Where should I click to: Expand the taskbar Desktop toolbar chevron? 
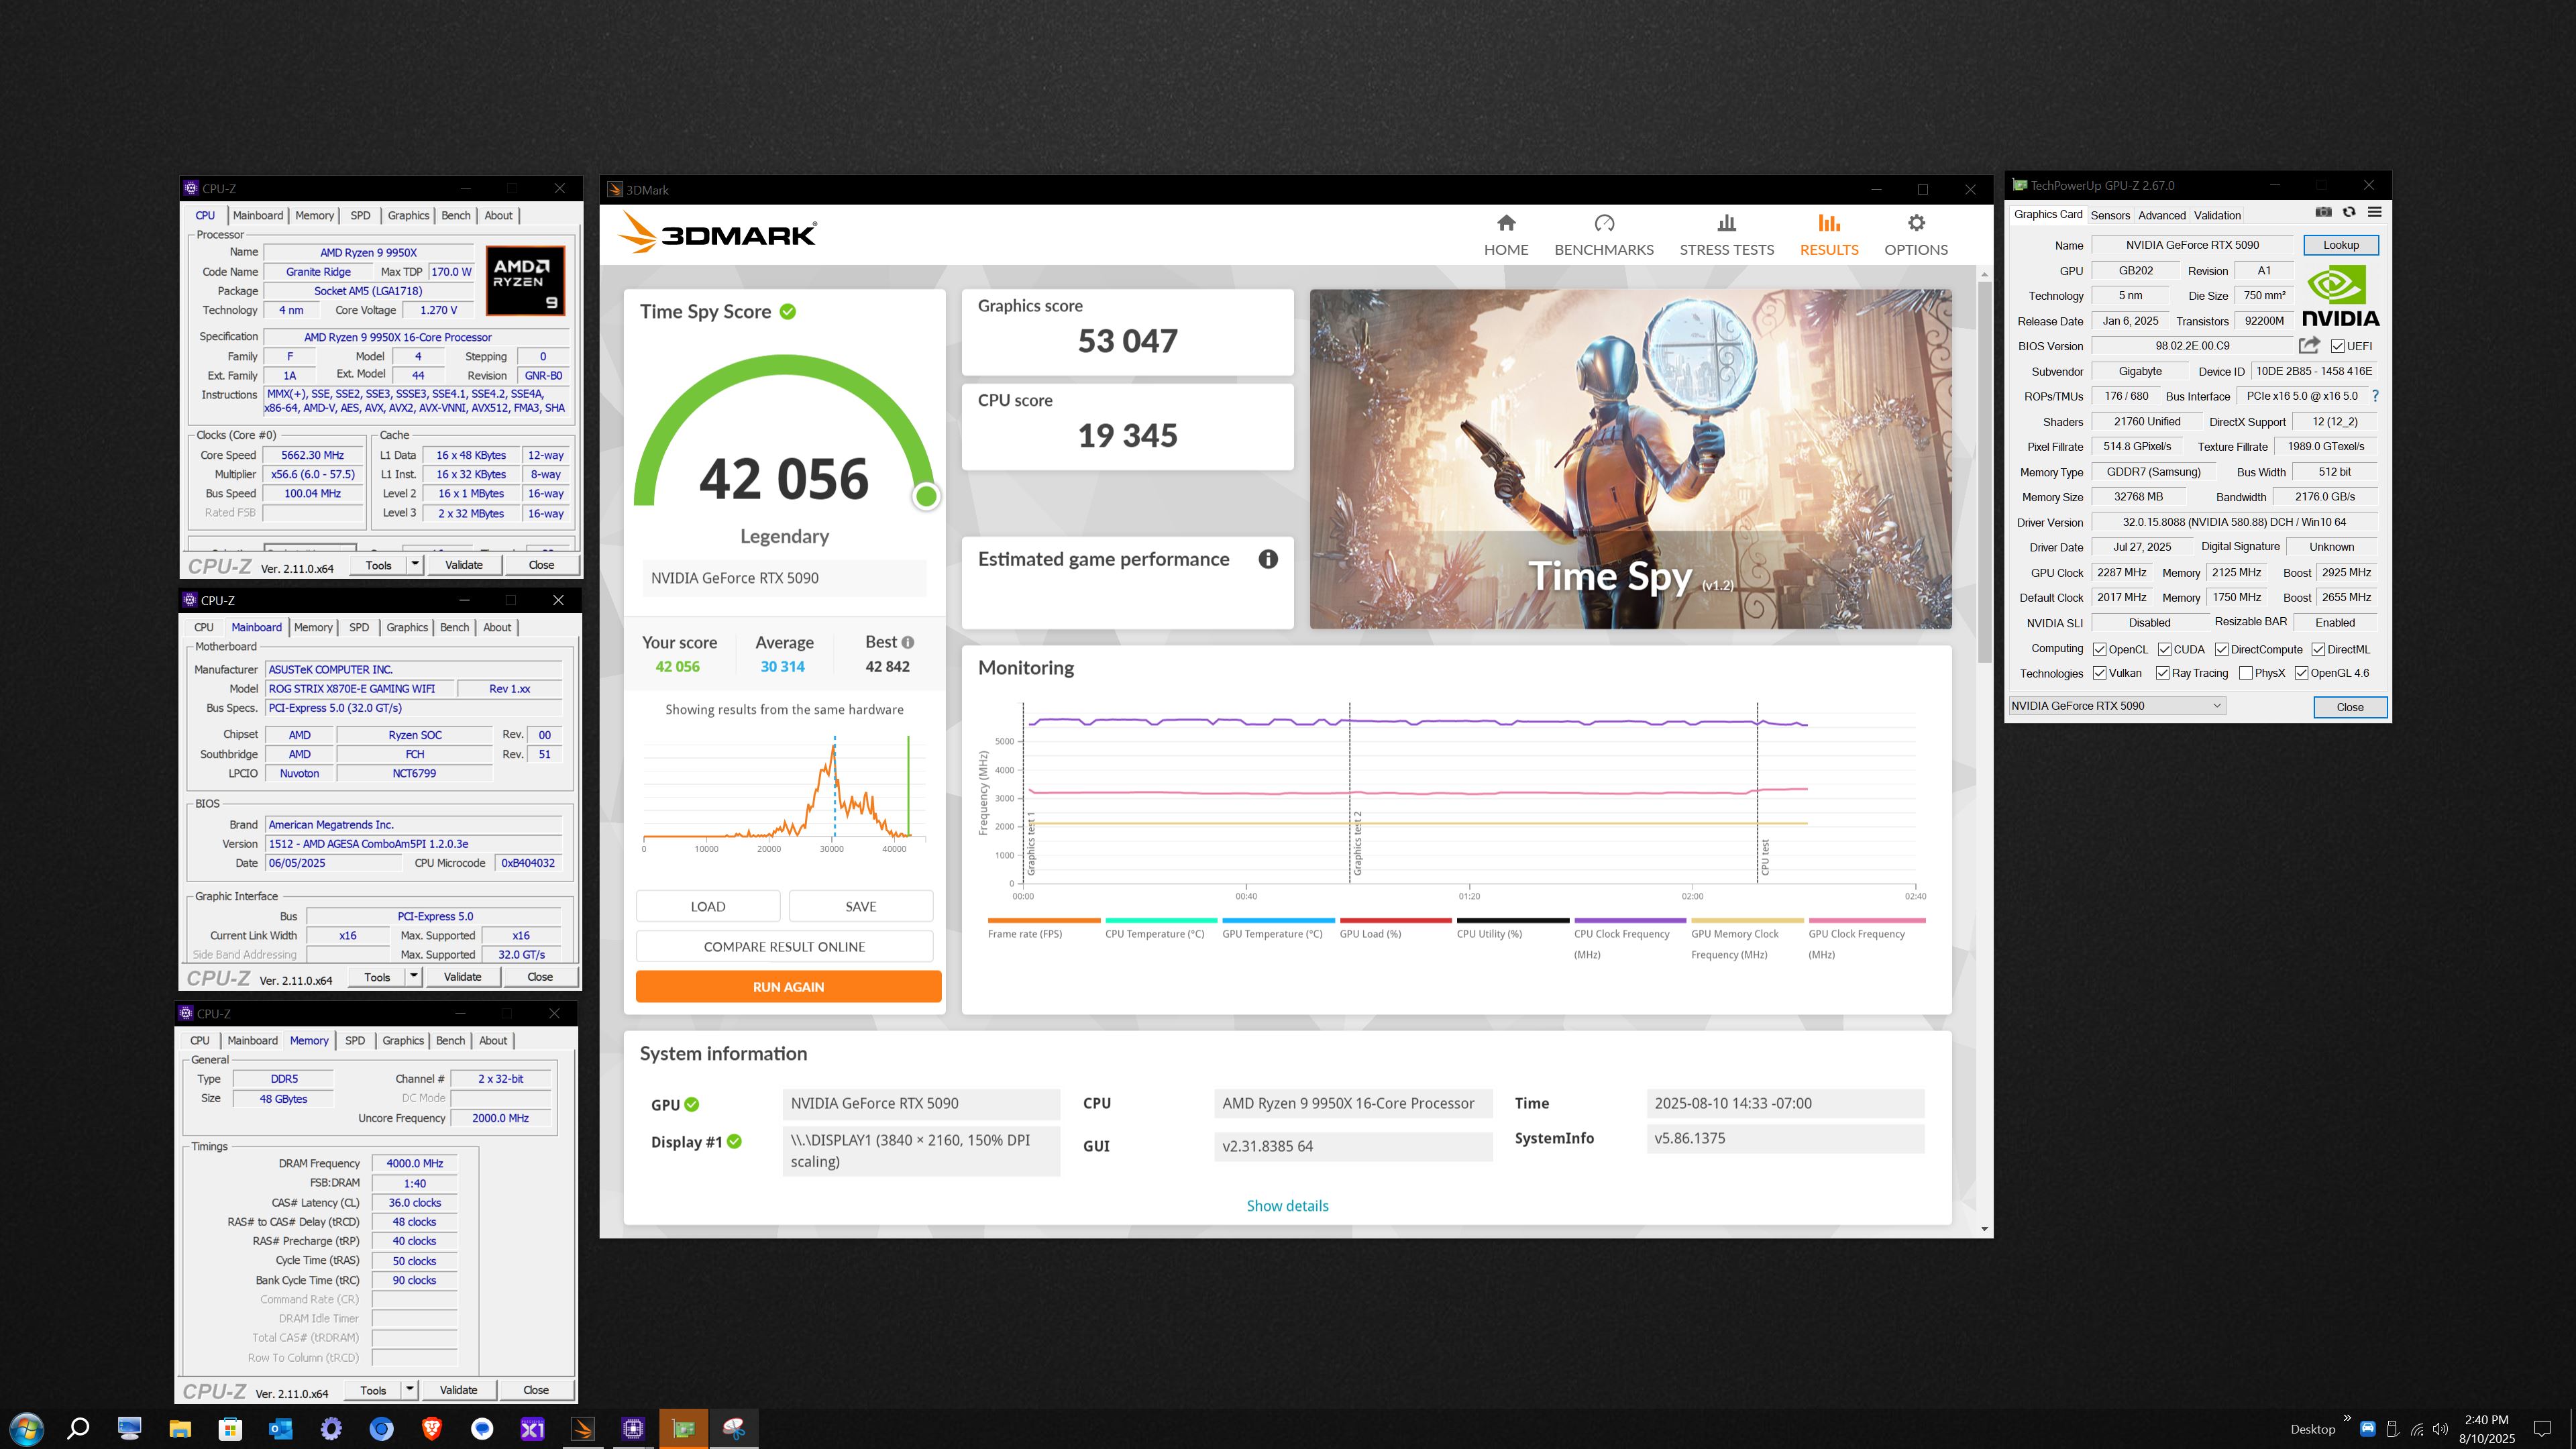coord(2347,1418)
